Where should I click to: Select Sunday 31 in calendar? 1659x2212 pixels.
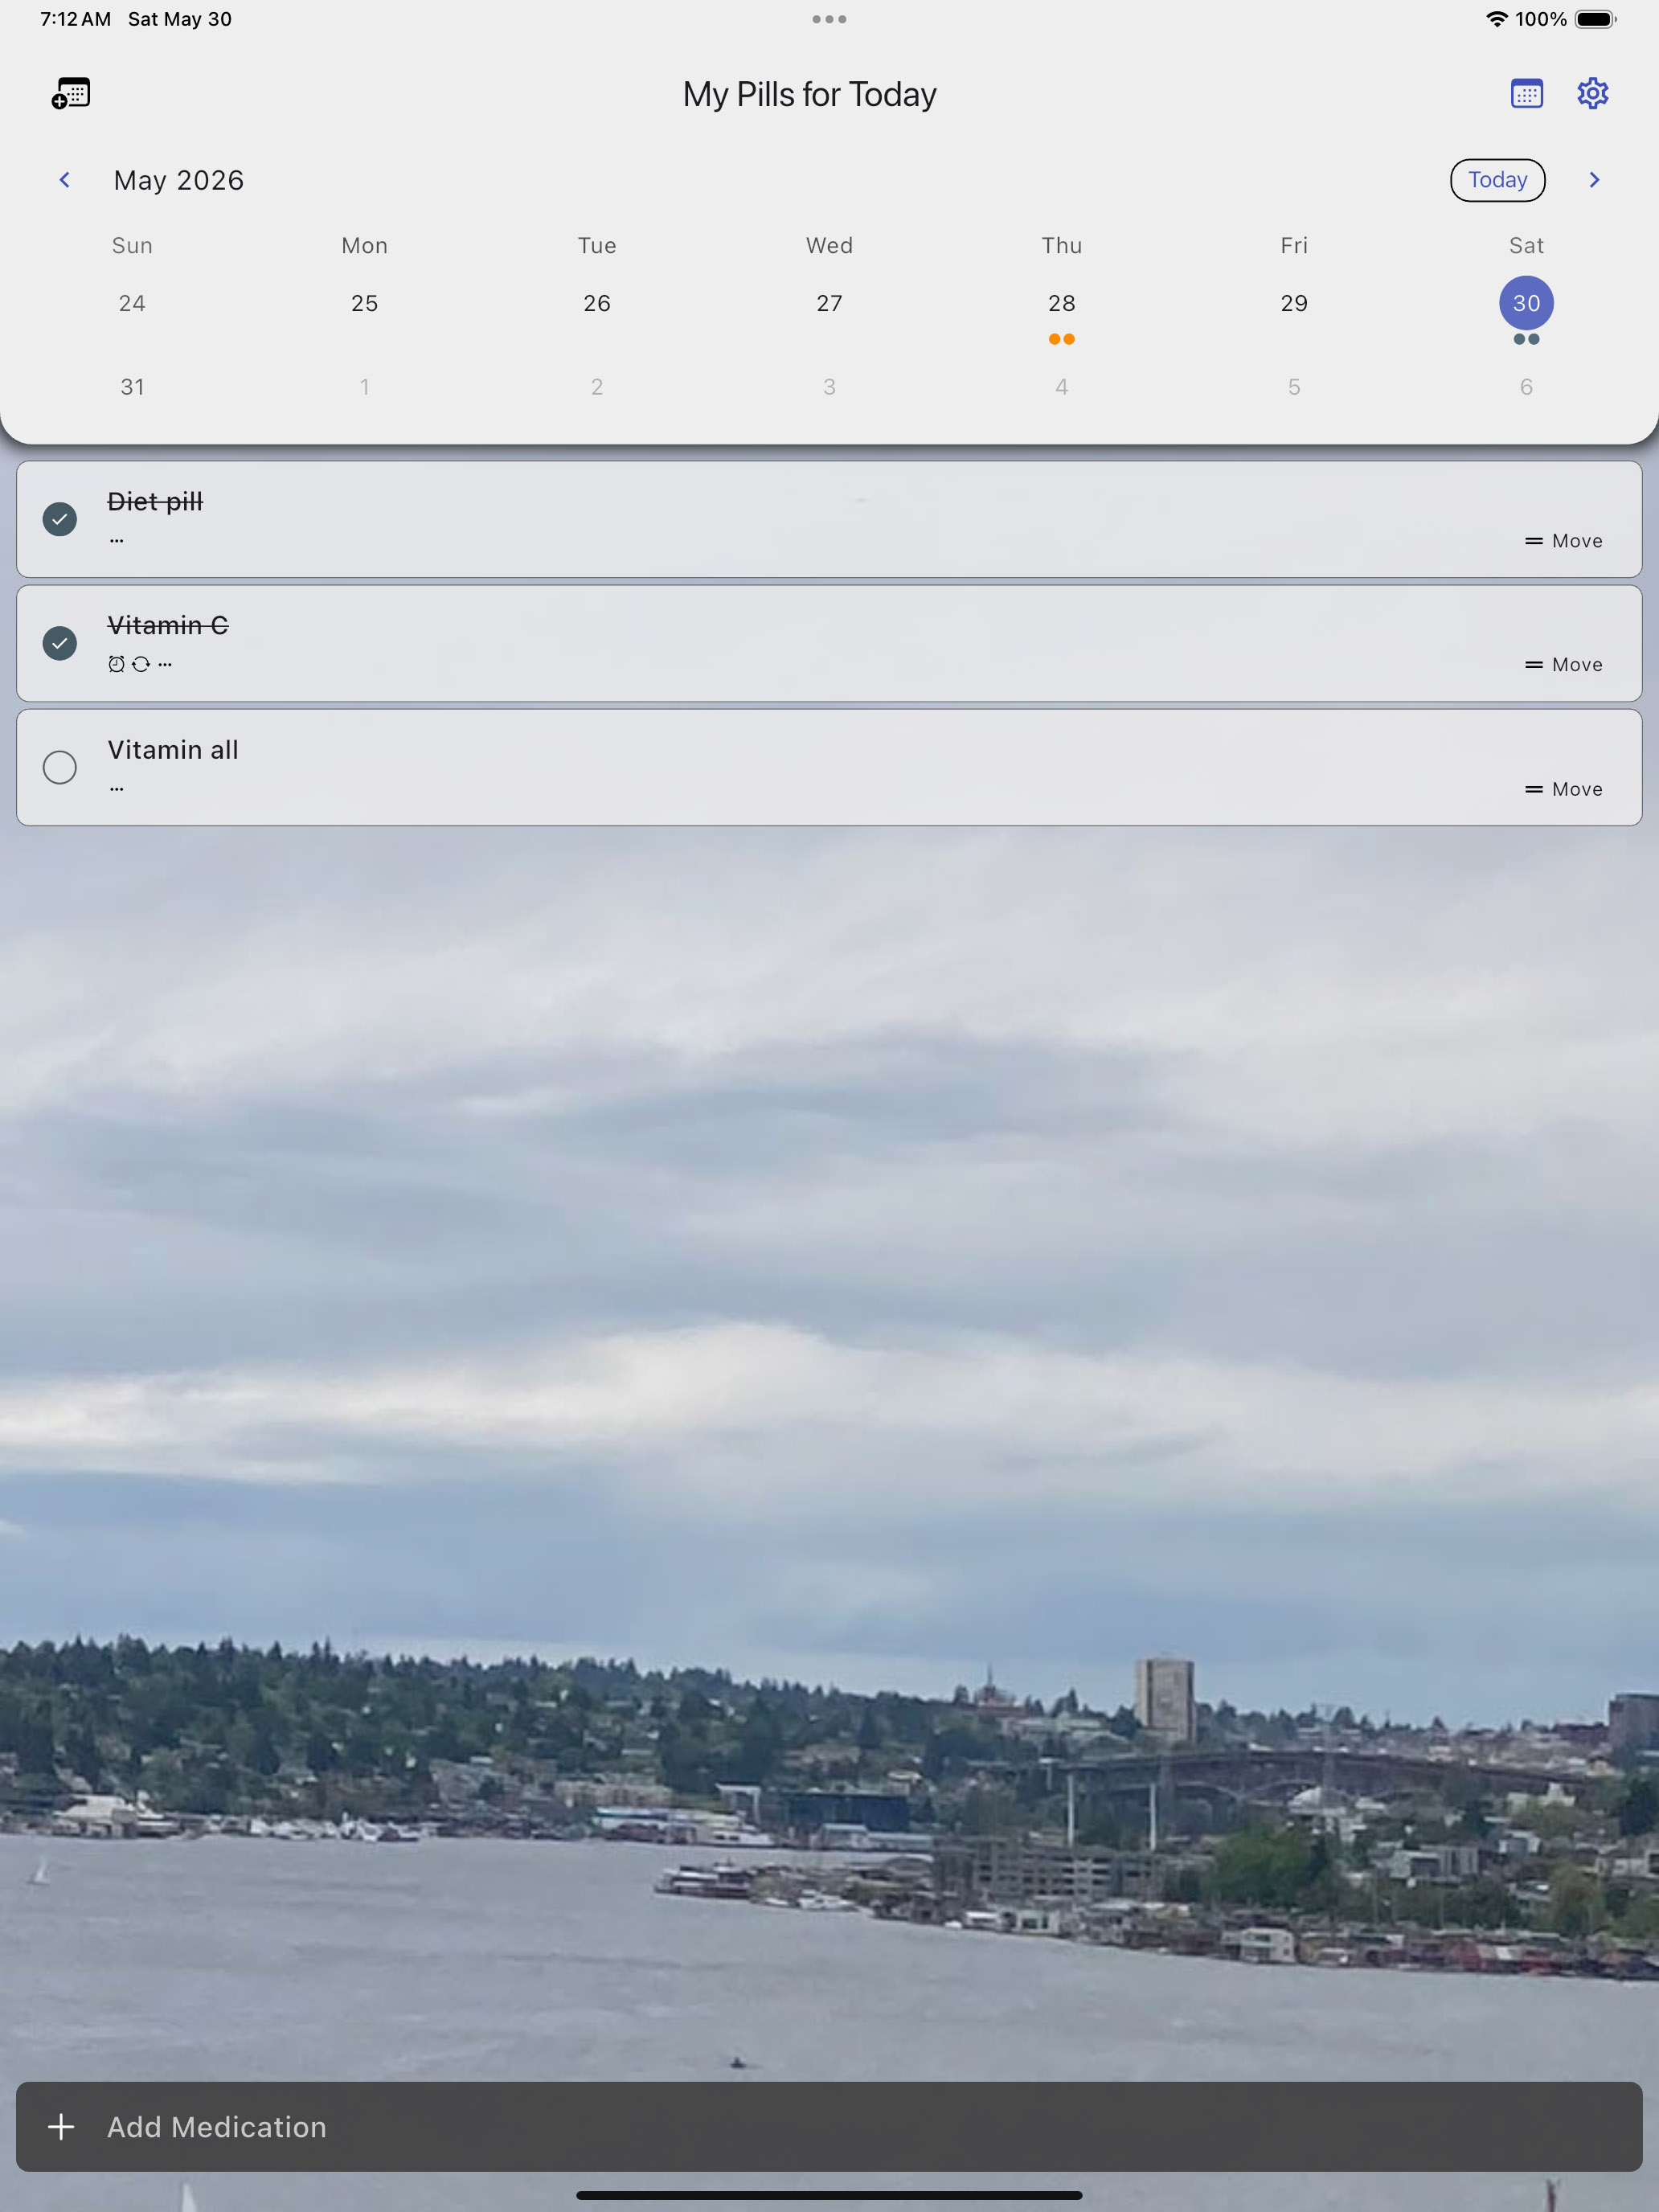pyautogui.click(x=132, y=387)
